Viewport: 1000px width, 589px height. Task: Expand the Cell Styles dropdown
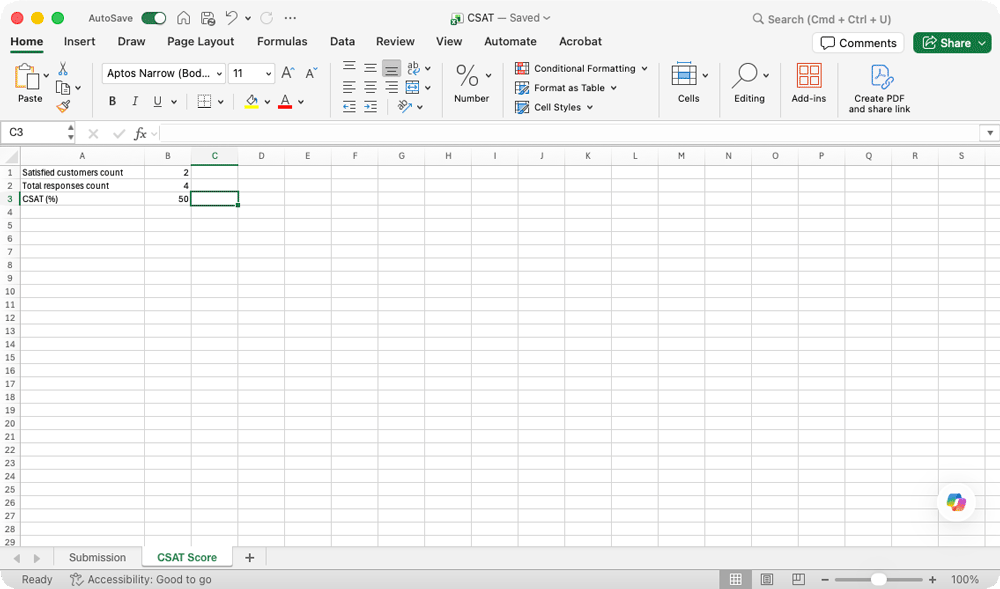(590, 107)
